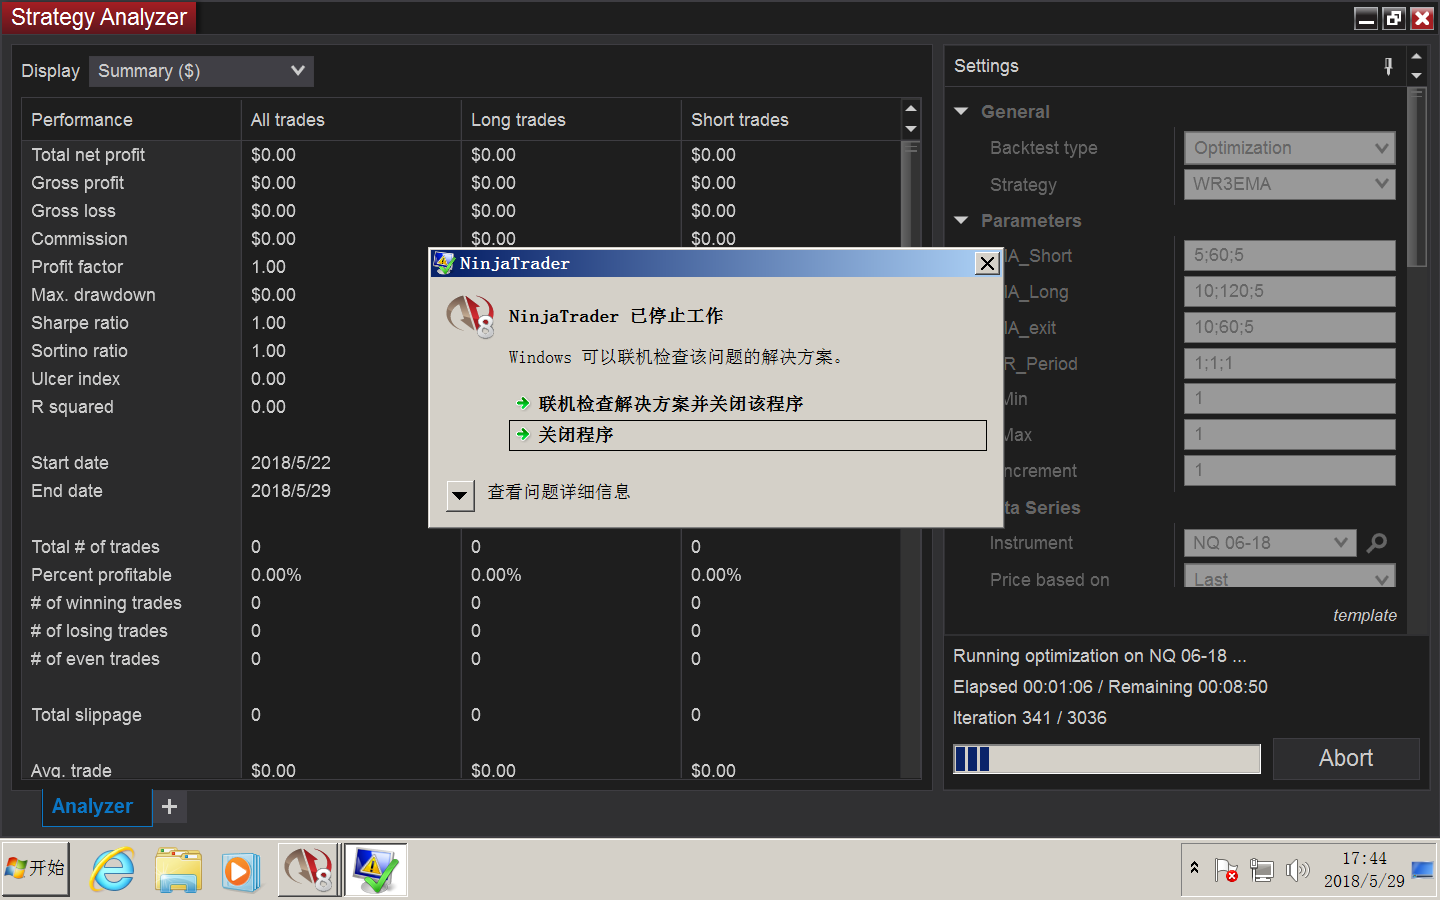This screenshot has width=1440, height=900.
Task: Click the Performance column header
Action: tap(131, 120)
